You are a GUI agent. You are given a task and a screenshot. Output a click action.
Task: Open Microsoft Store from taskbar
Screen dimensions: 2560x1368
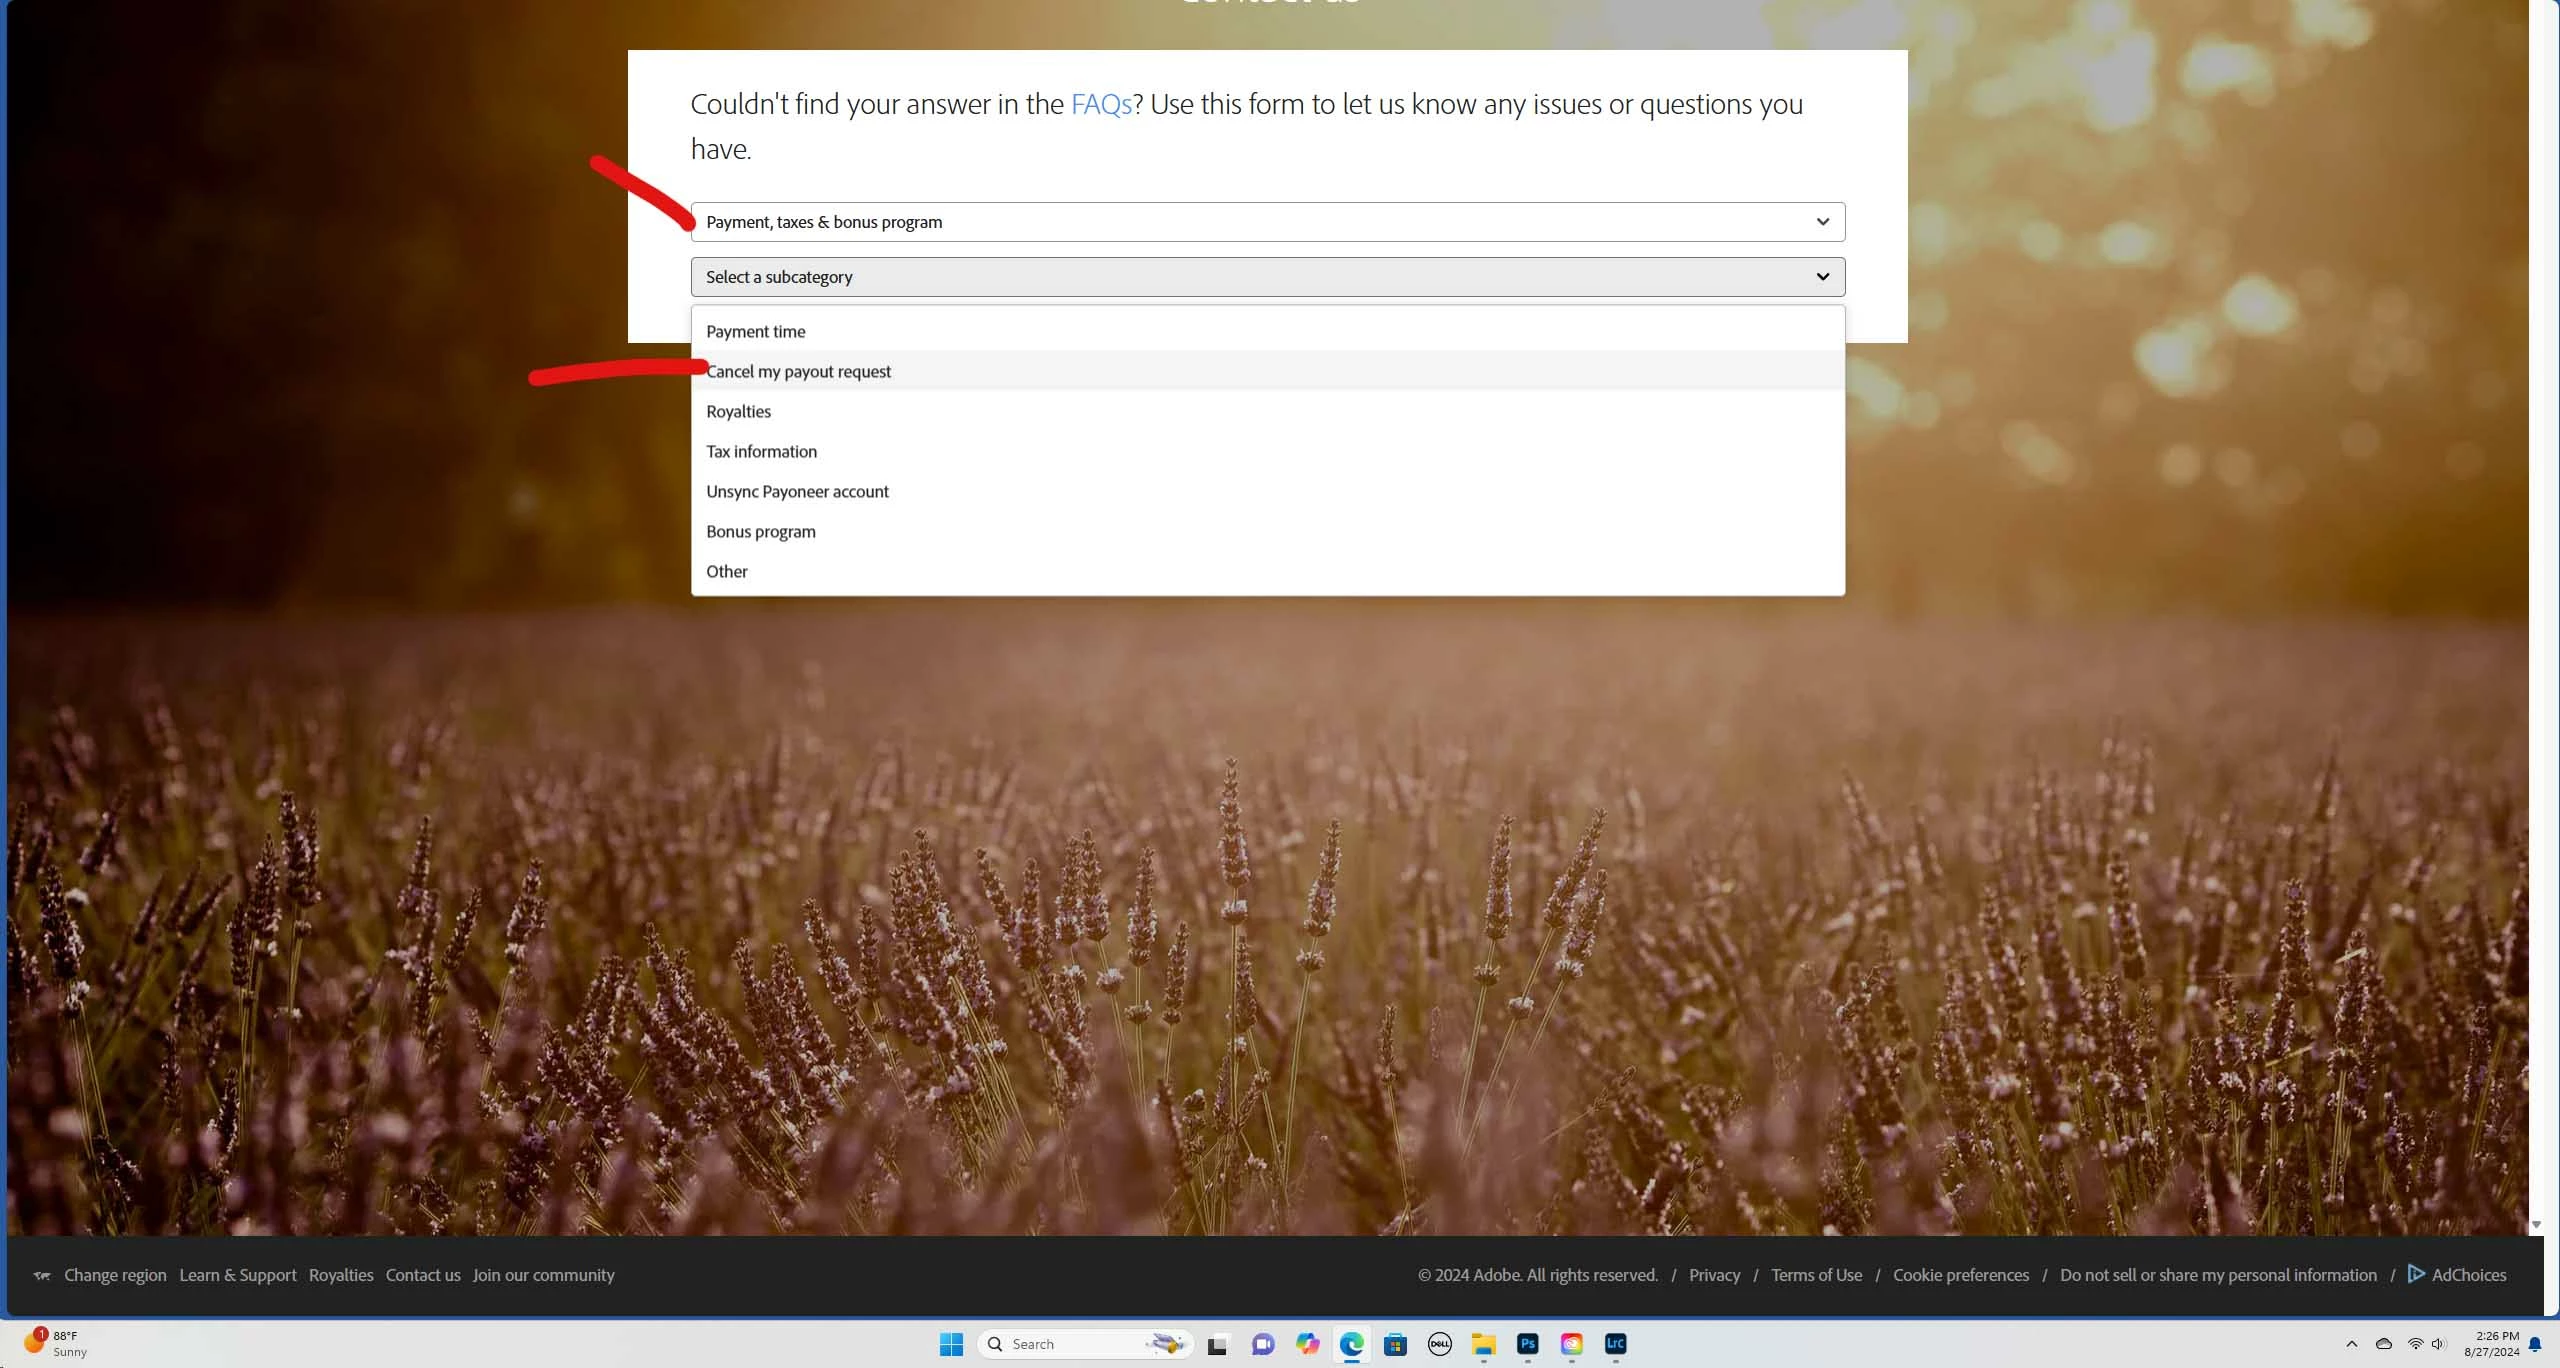coord(1395,1344)
